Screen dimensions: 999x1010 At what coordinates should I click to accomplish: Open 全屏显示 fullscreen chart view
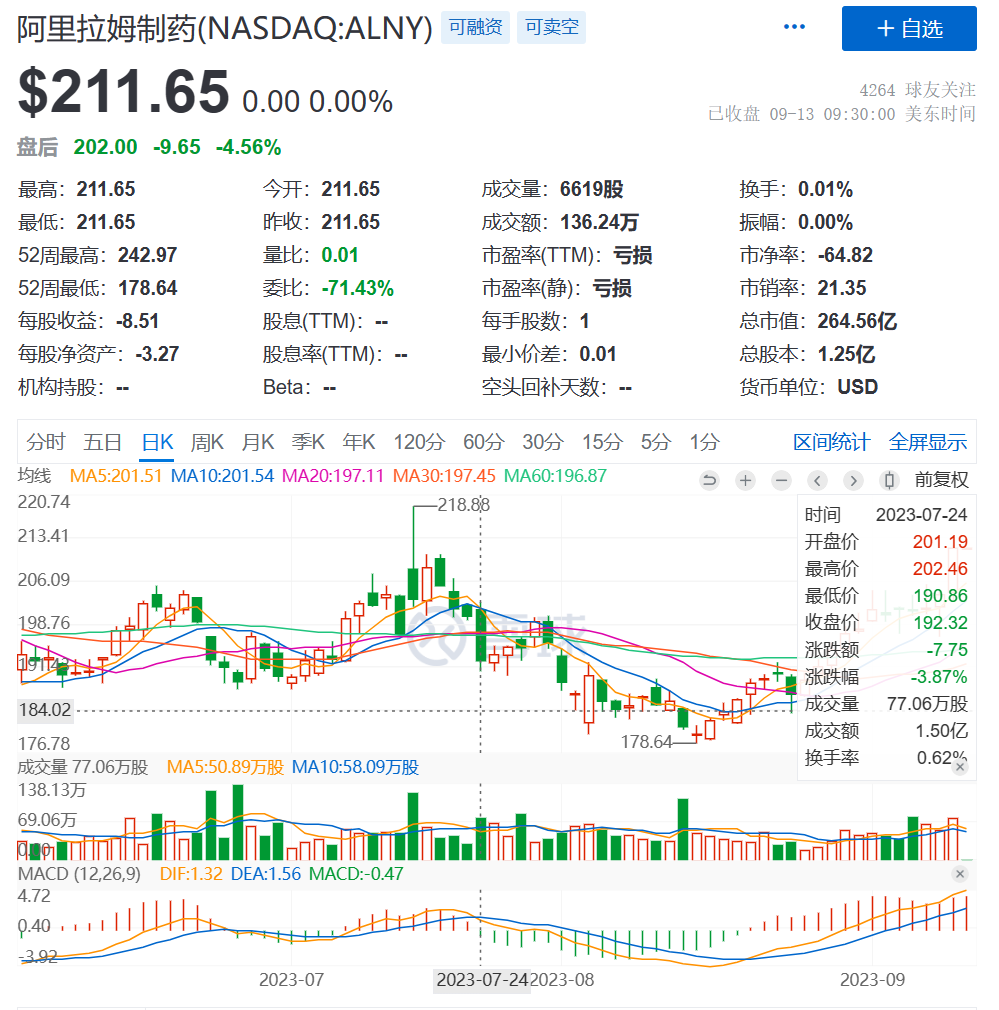[x=928, y=442]
